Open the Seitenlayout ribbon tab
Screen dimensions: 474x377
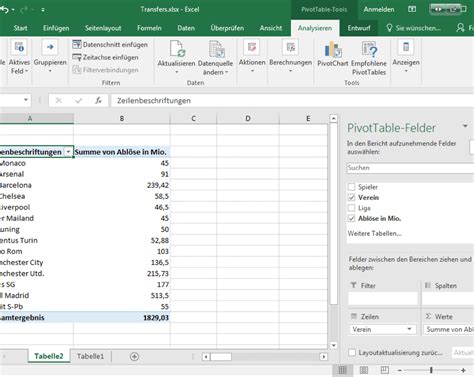103,28
